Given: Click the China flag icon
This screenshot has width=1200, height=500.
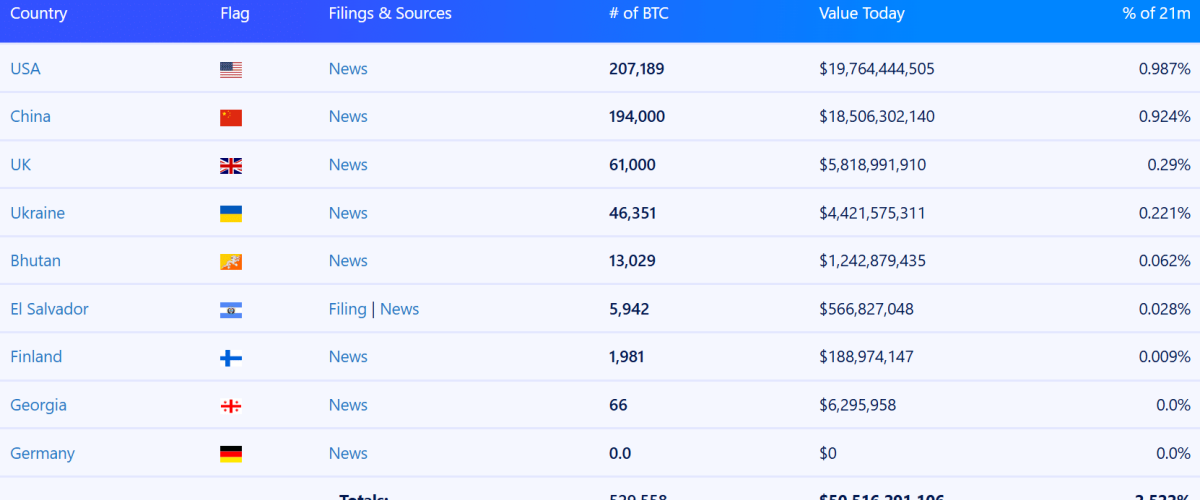Looking at the screenshot, I should [231, 118].
